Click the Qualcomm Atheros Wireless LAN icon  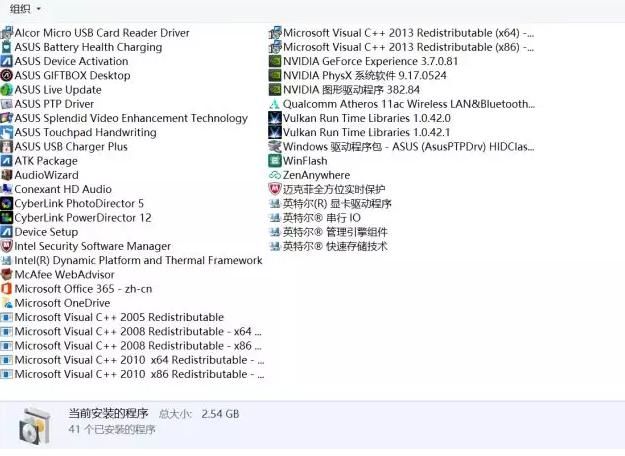[x=275, y=104]
